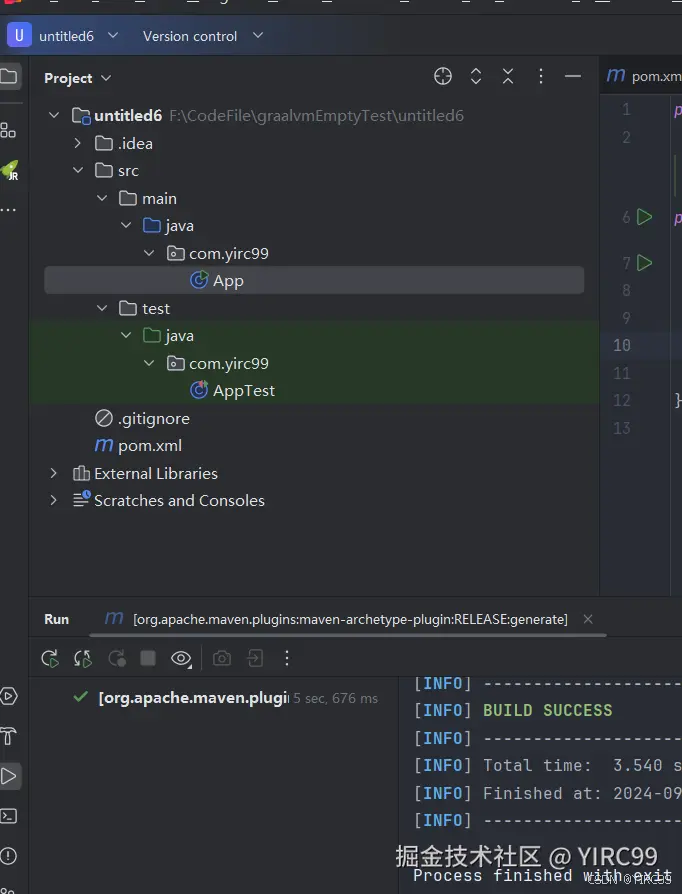Show more tool windows ellipsis

coord(8,210)
